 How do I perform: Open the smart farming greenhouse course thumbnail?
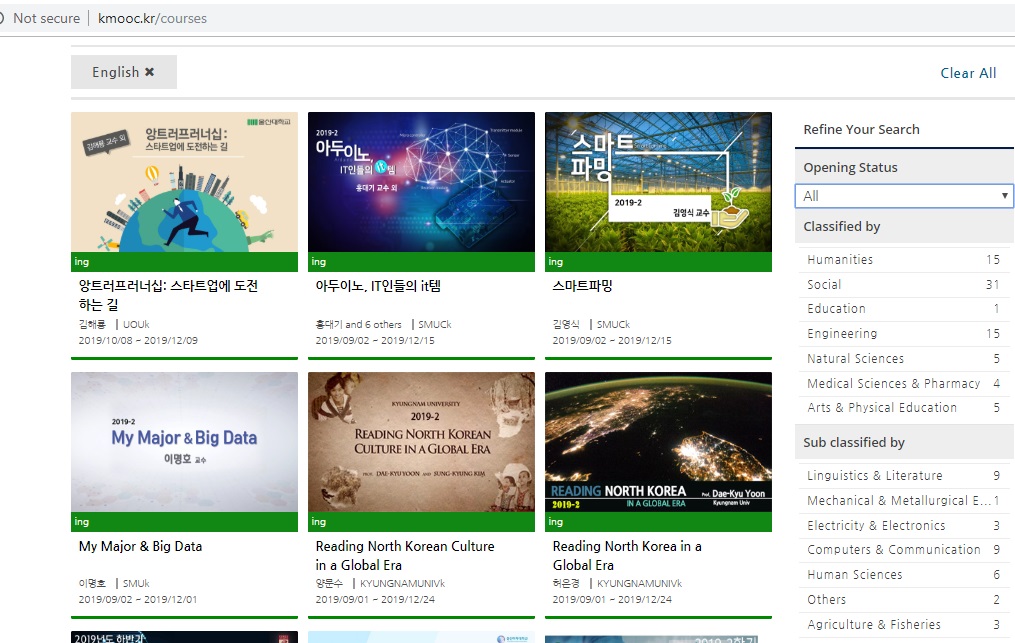[658, 182]
